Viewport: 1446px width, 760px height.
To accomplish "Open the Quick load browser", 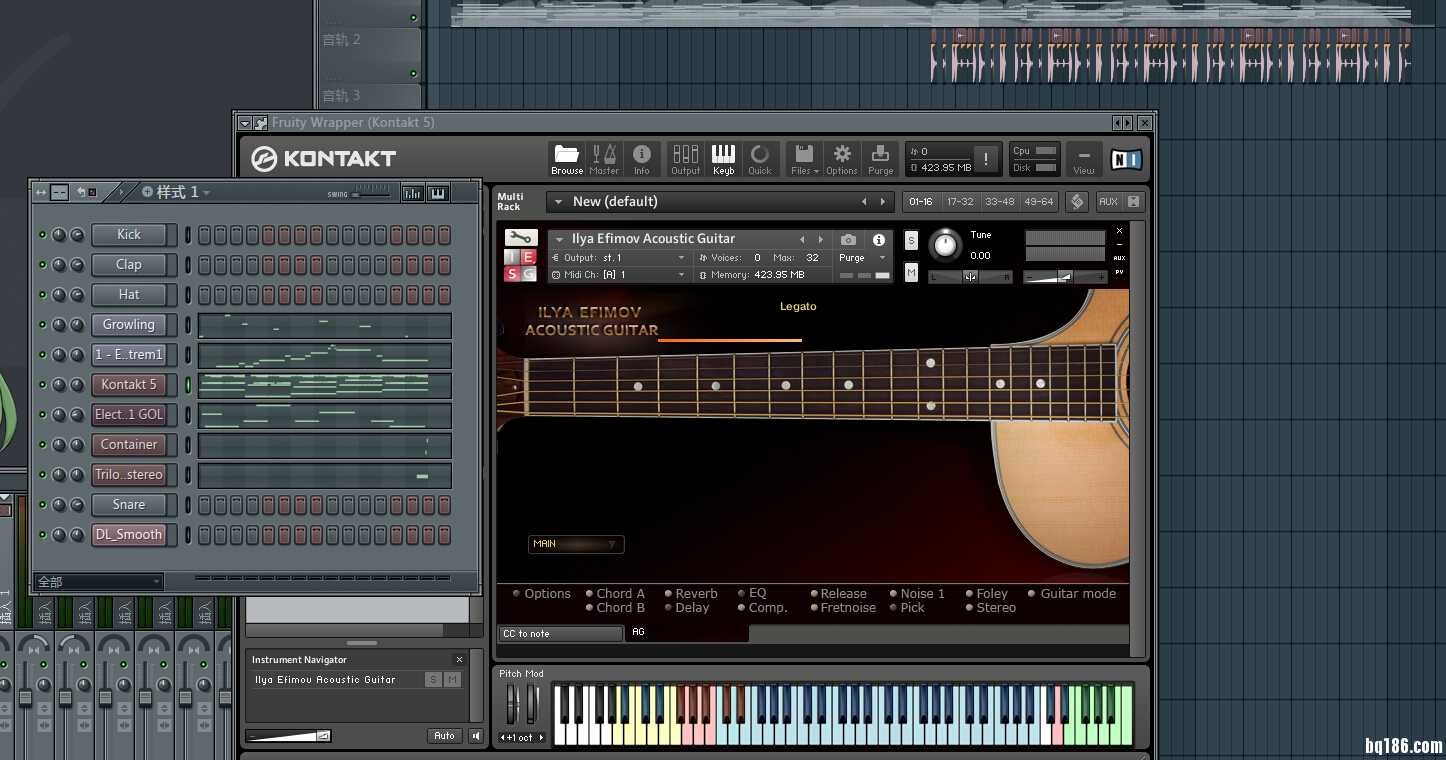I will (760, 159).
